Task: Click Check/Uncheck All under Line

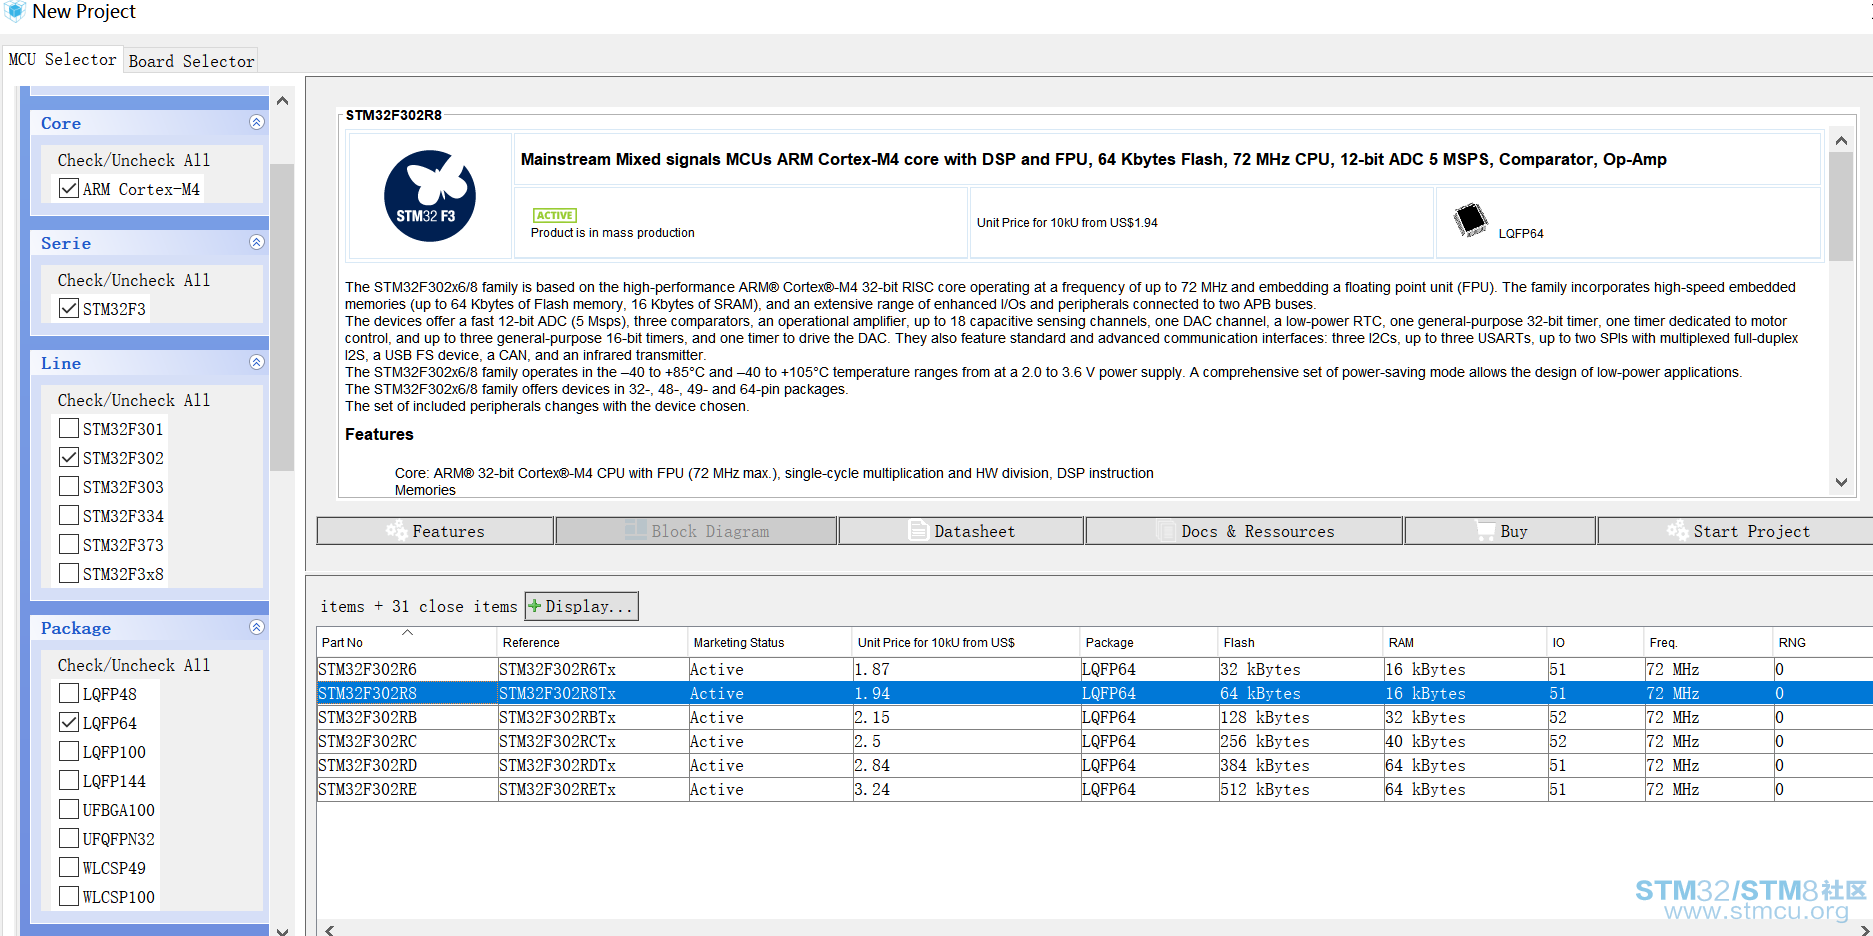Action: pyautogui.click(x=134, y=400)
